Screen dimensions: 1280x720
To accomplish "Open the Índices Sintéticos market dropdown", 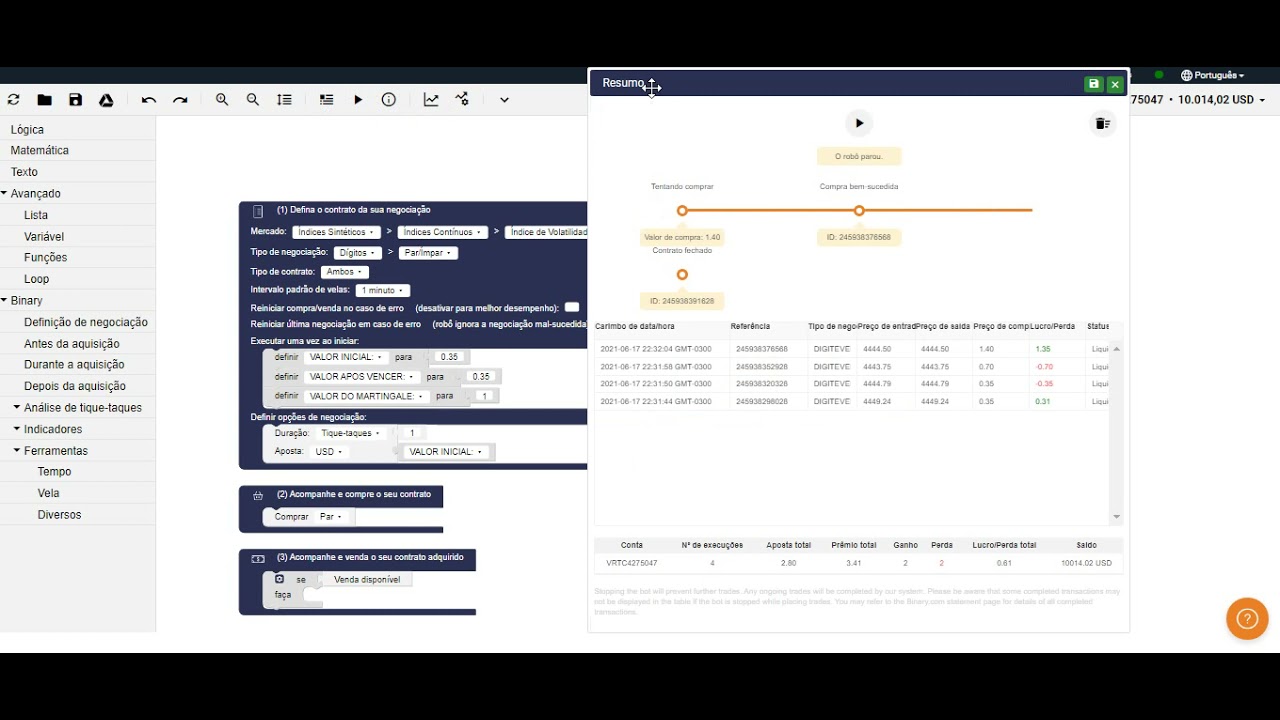I will coord(336,232).
